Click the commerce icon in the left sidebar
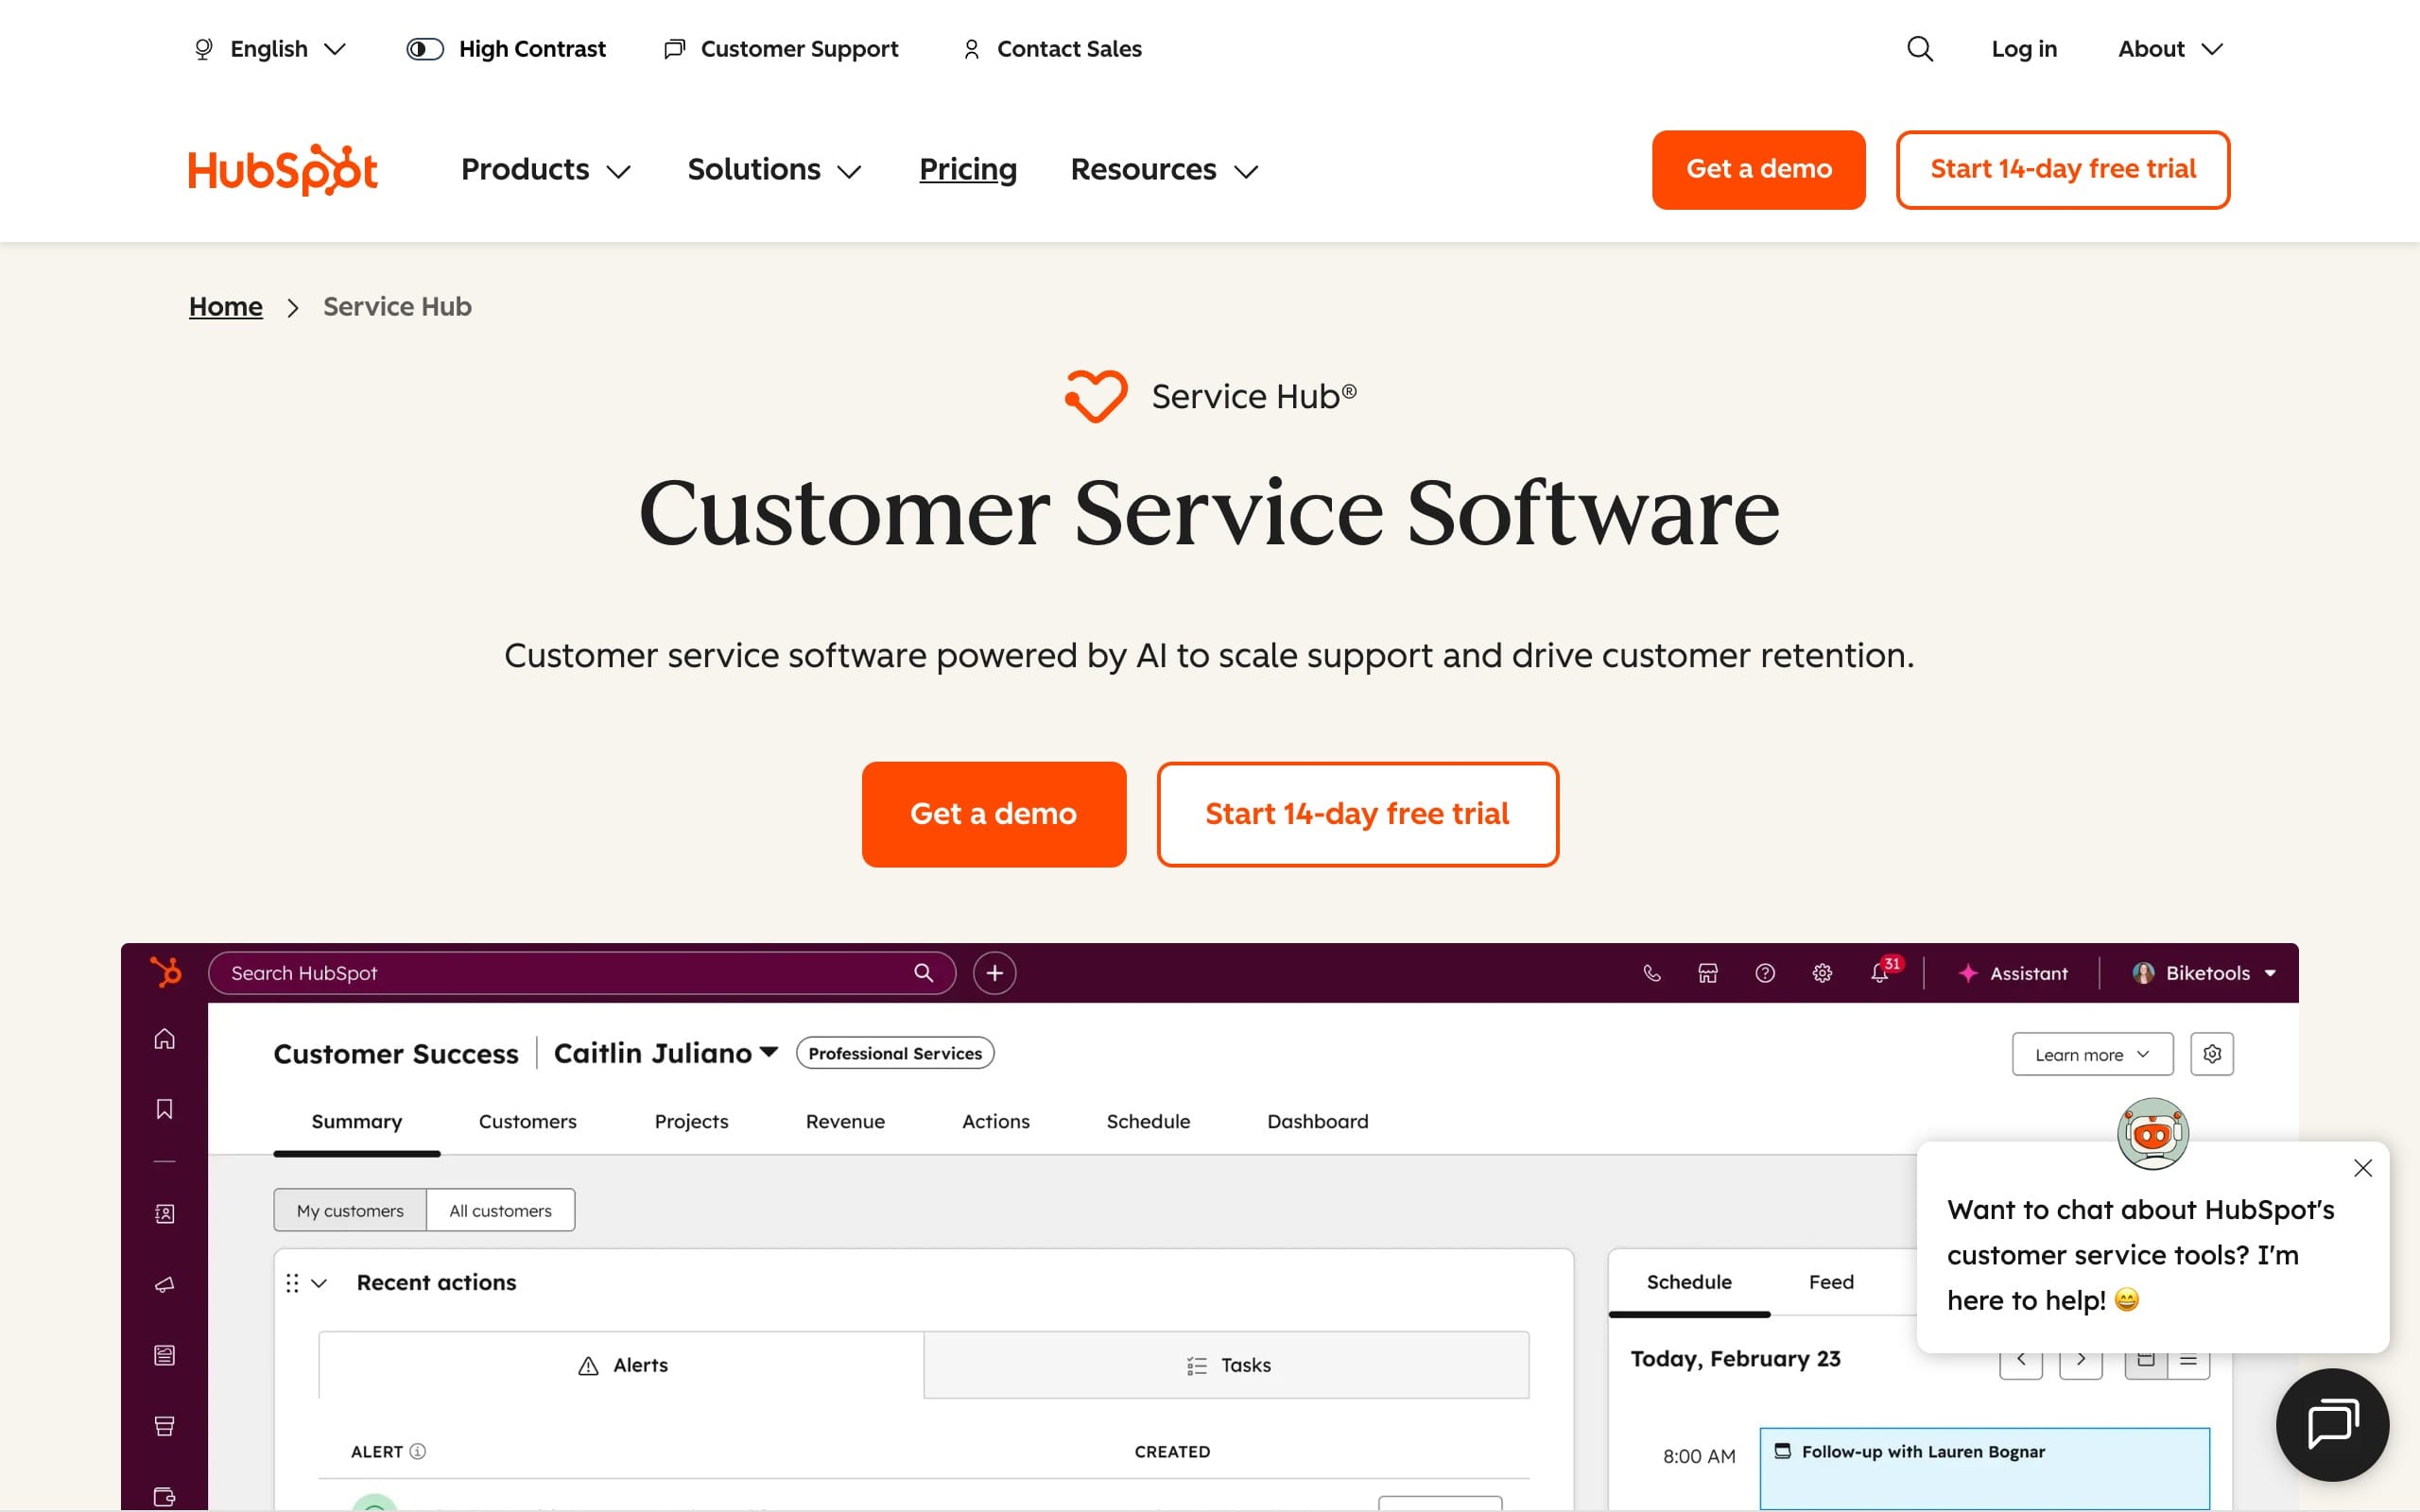 (165, 1426)
